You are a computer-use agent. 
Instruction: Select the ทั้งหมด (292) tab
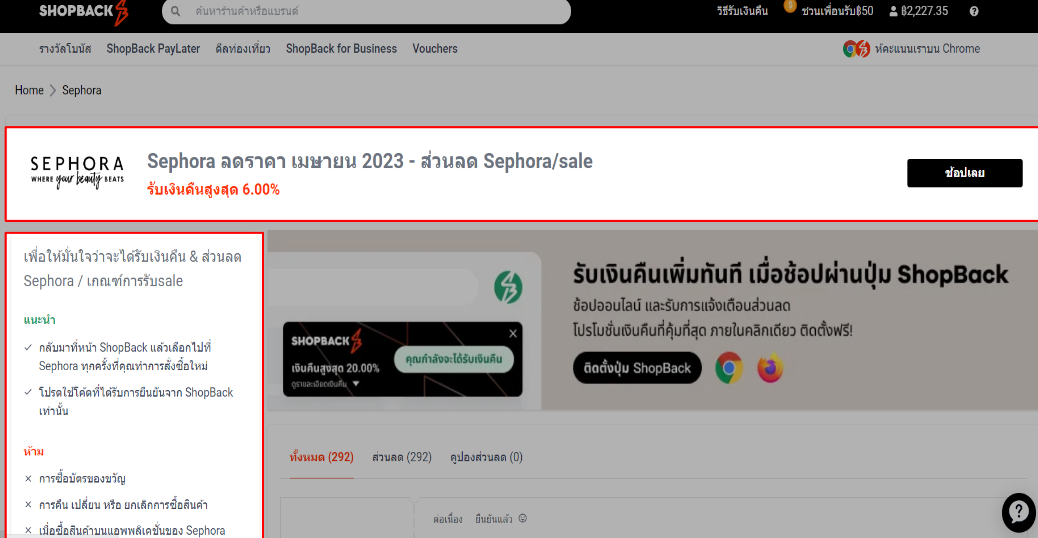coord(321,457)
